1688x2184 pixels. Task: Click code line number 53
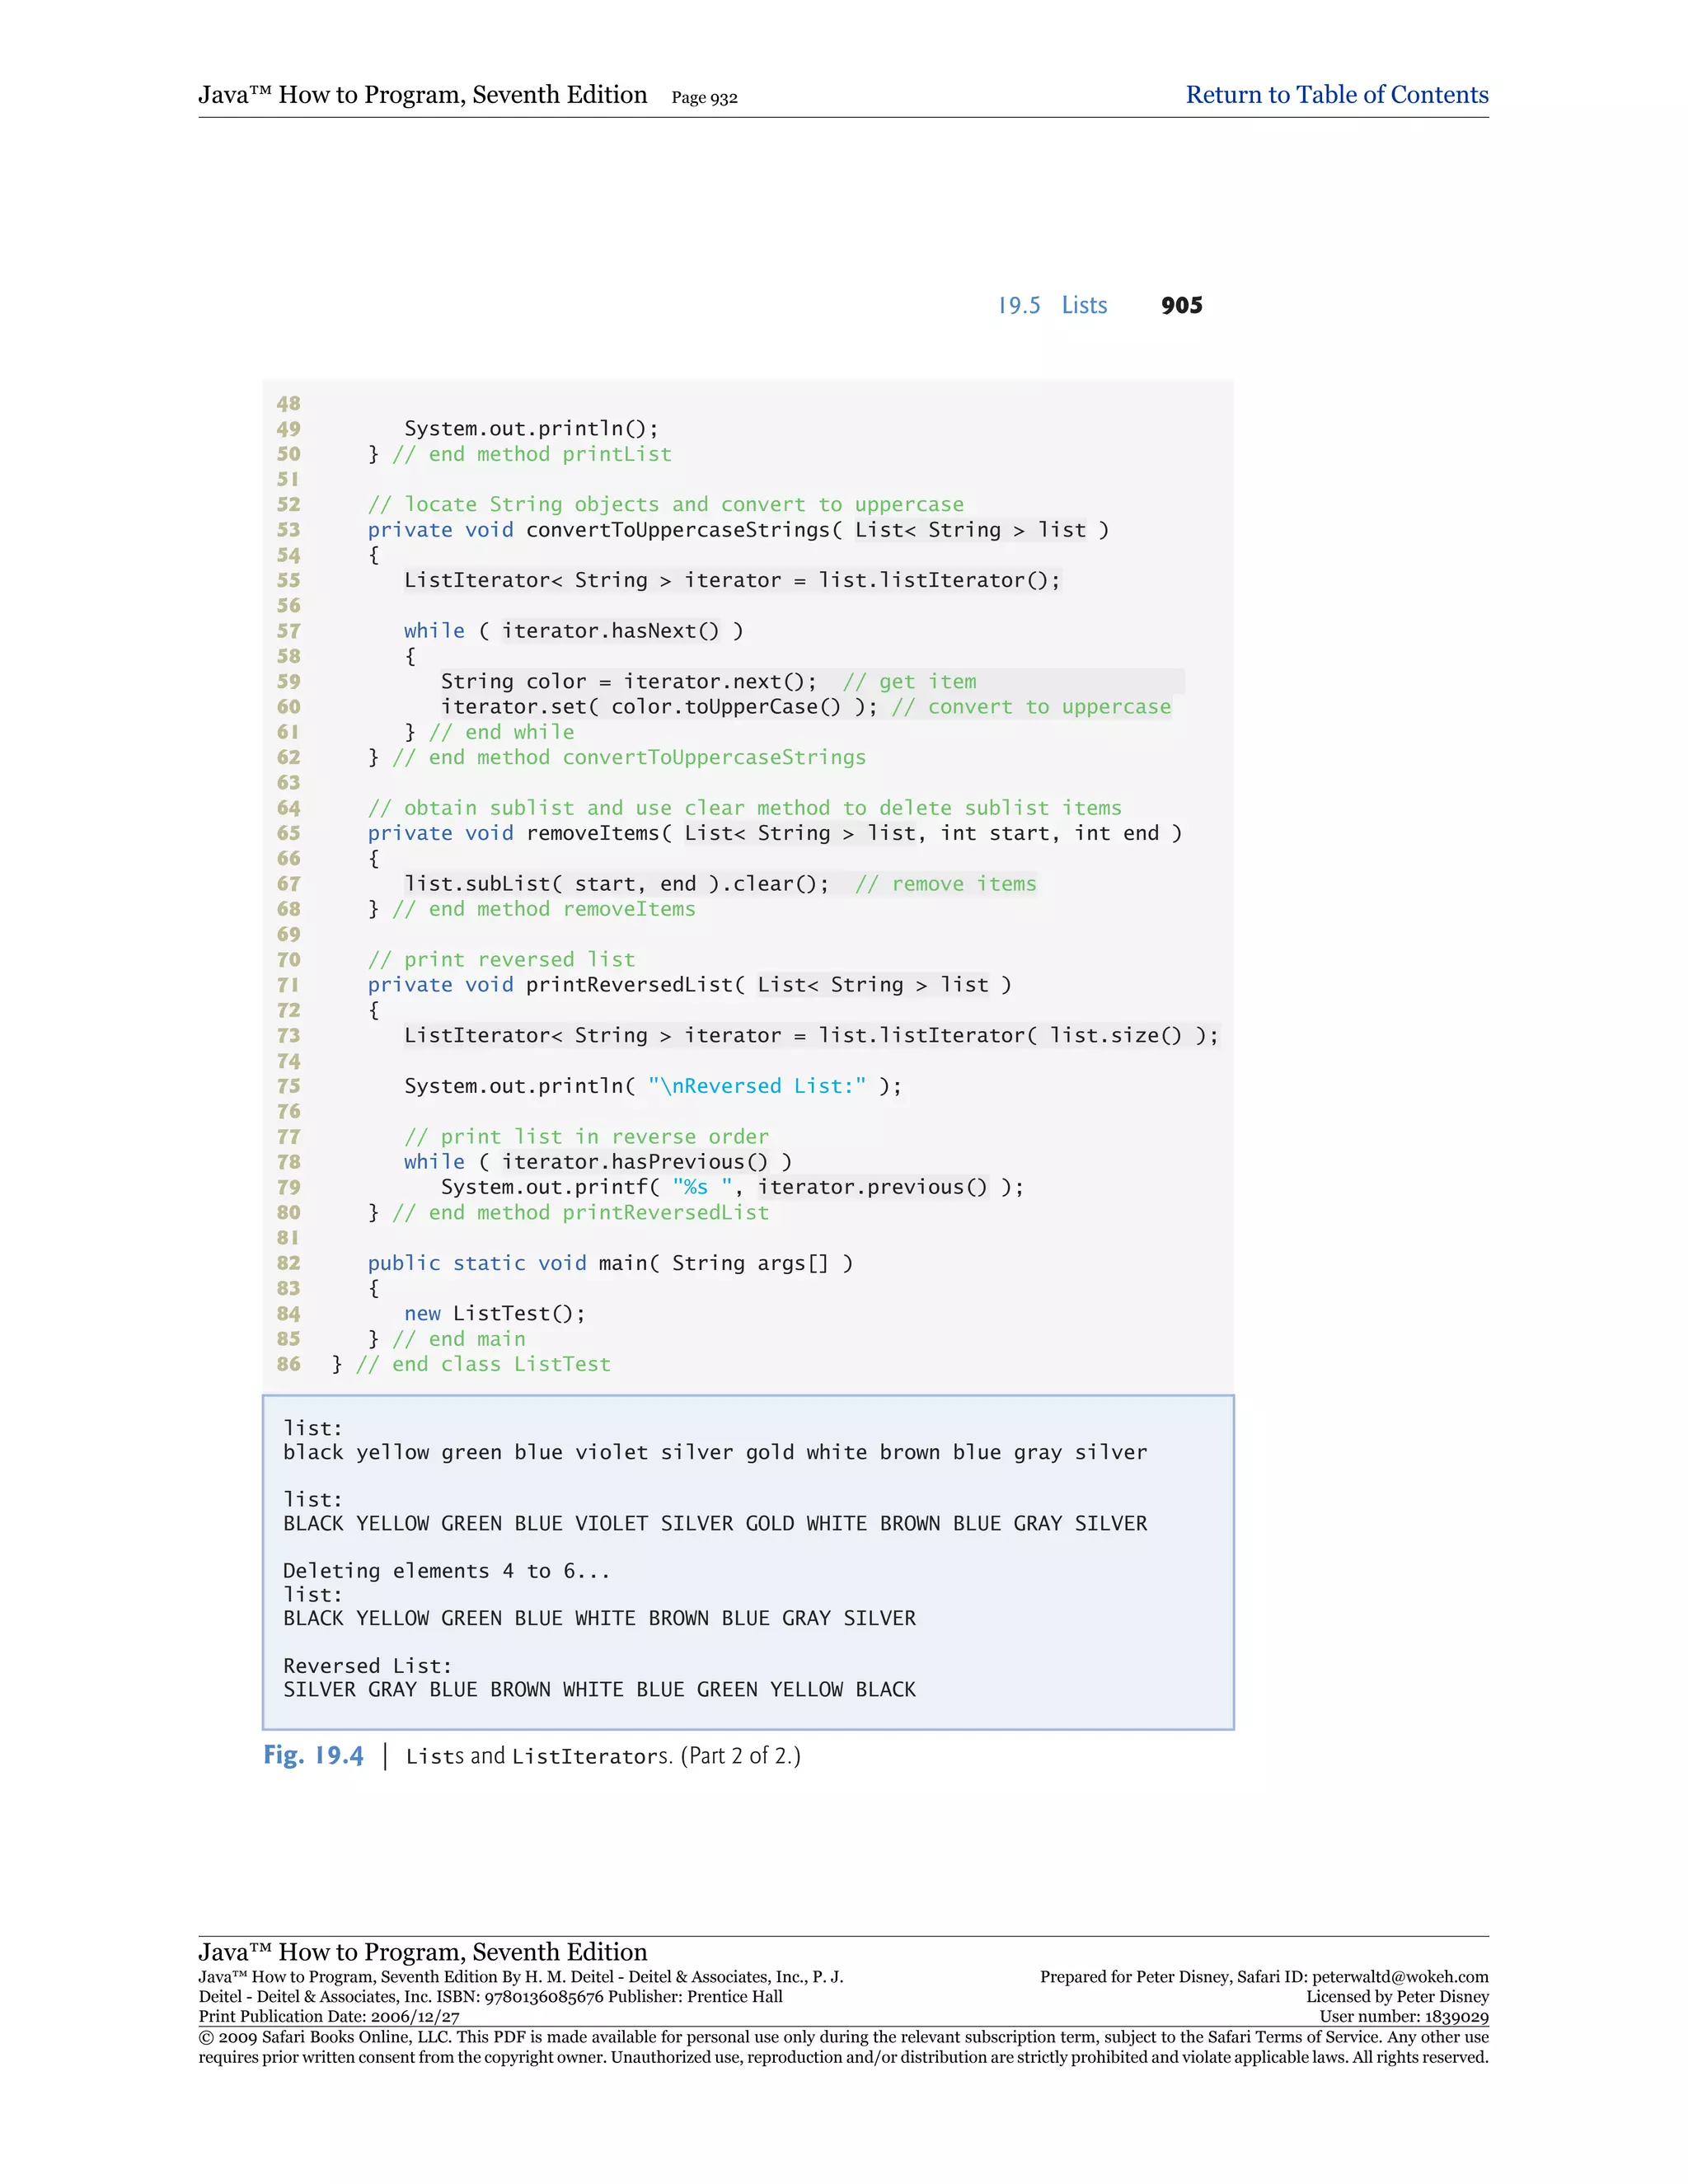(288, 530)
